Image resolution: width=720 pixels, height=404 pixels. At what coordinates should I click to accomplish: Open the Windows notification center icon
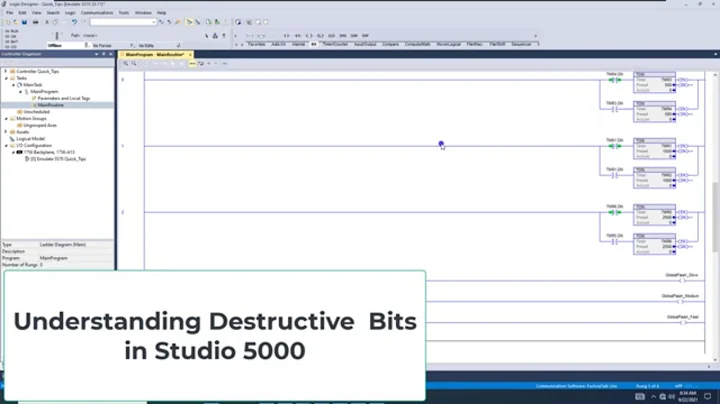coord(708,396)
